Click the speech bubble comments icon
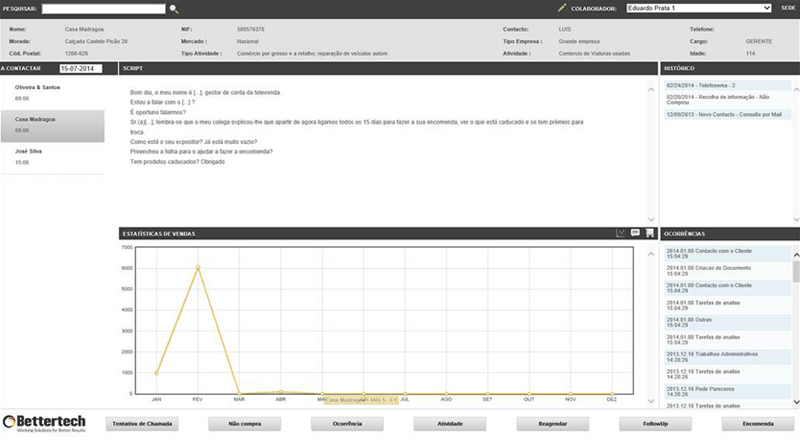 pos(635,233)
